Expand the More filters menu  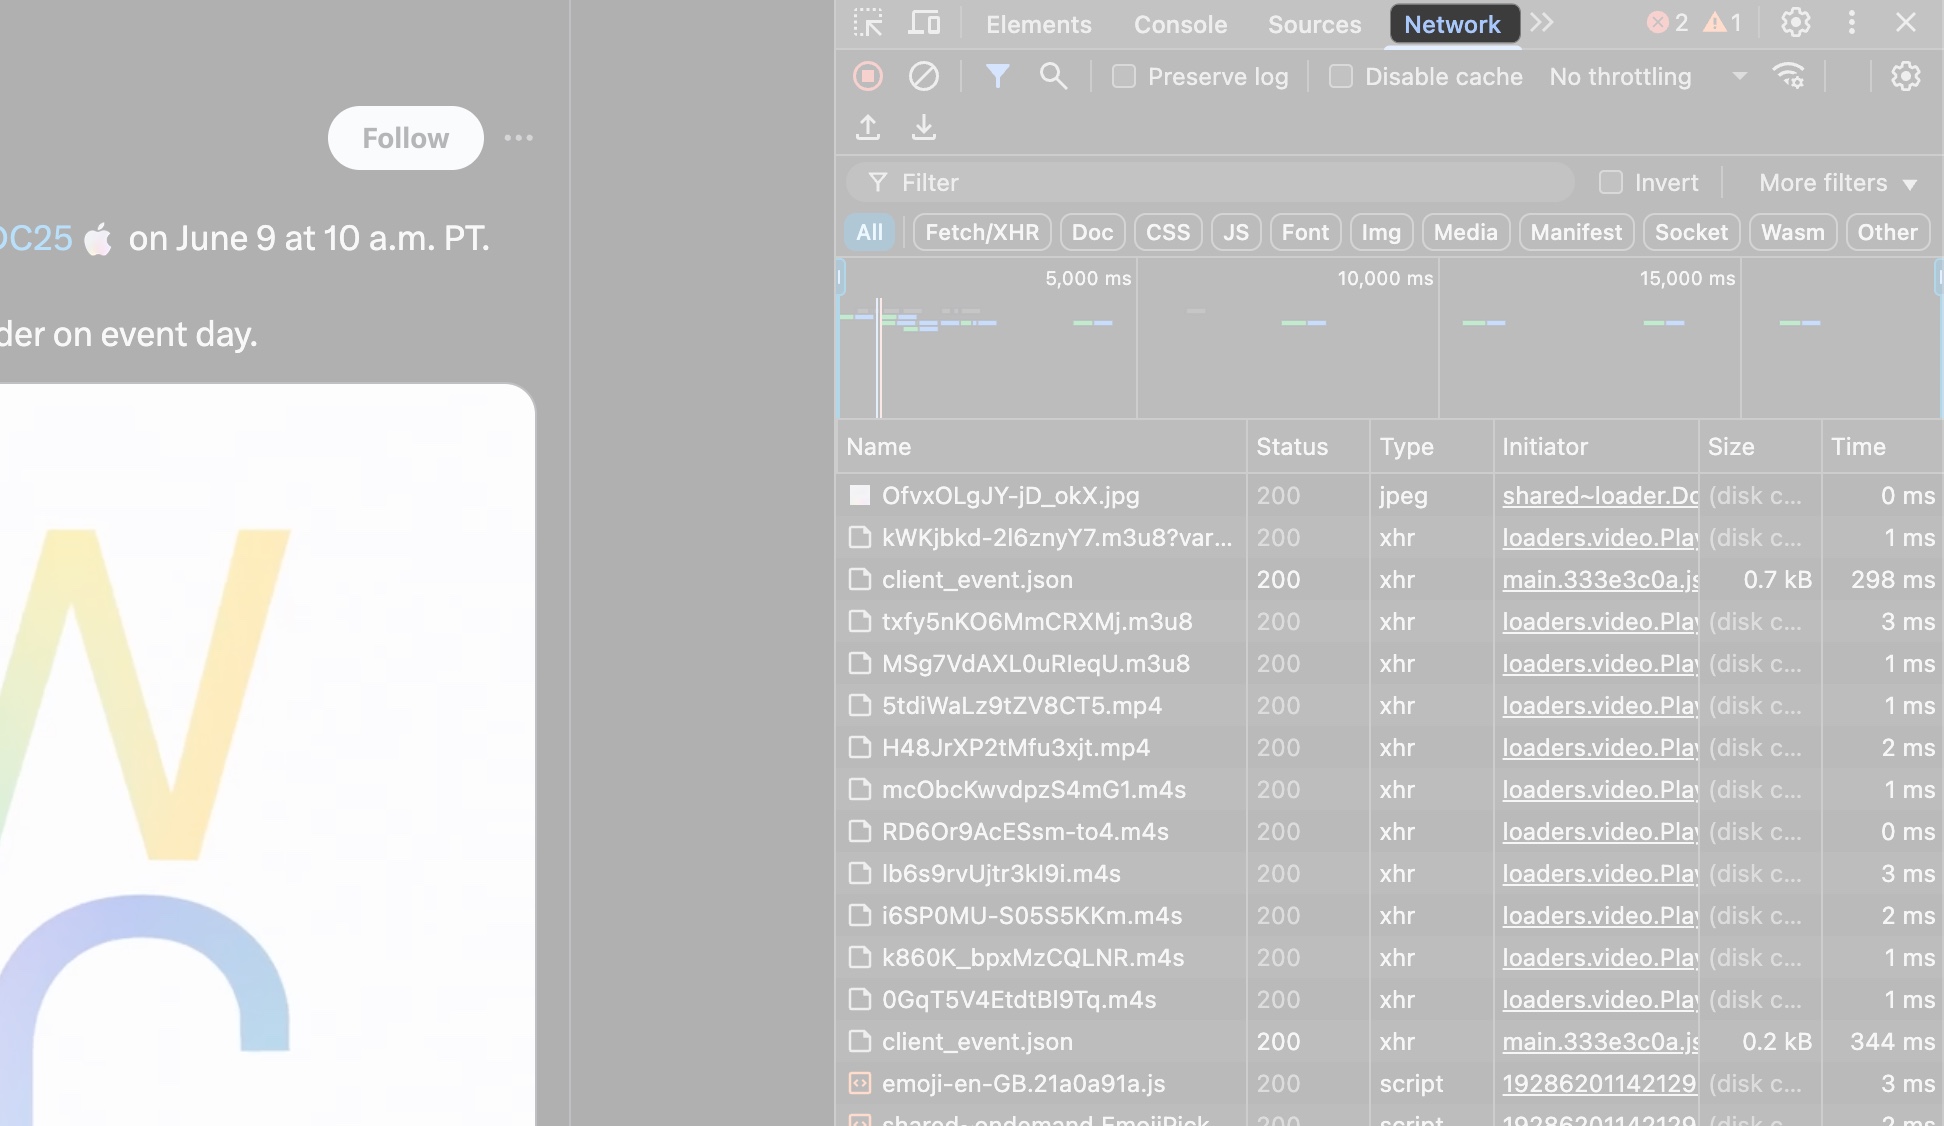(1837, 183)
